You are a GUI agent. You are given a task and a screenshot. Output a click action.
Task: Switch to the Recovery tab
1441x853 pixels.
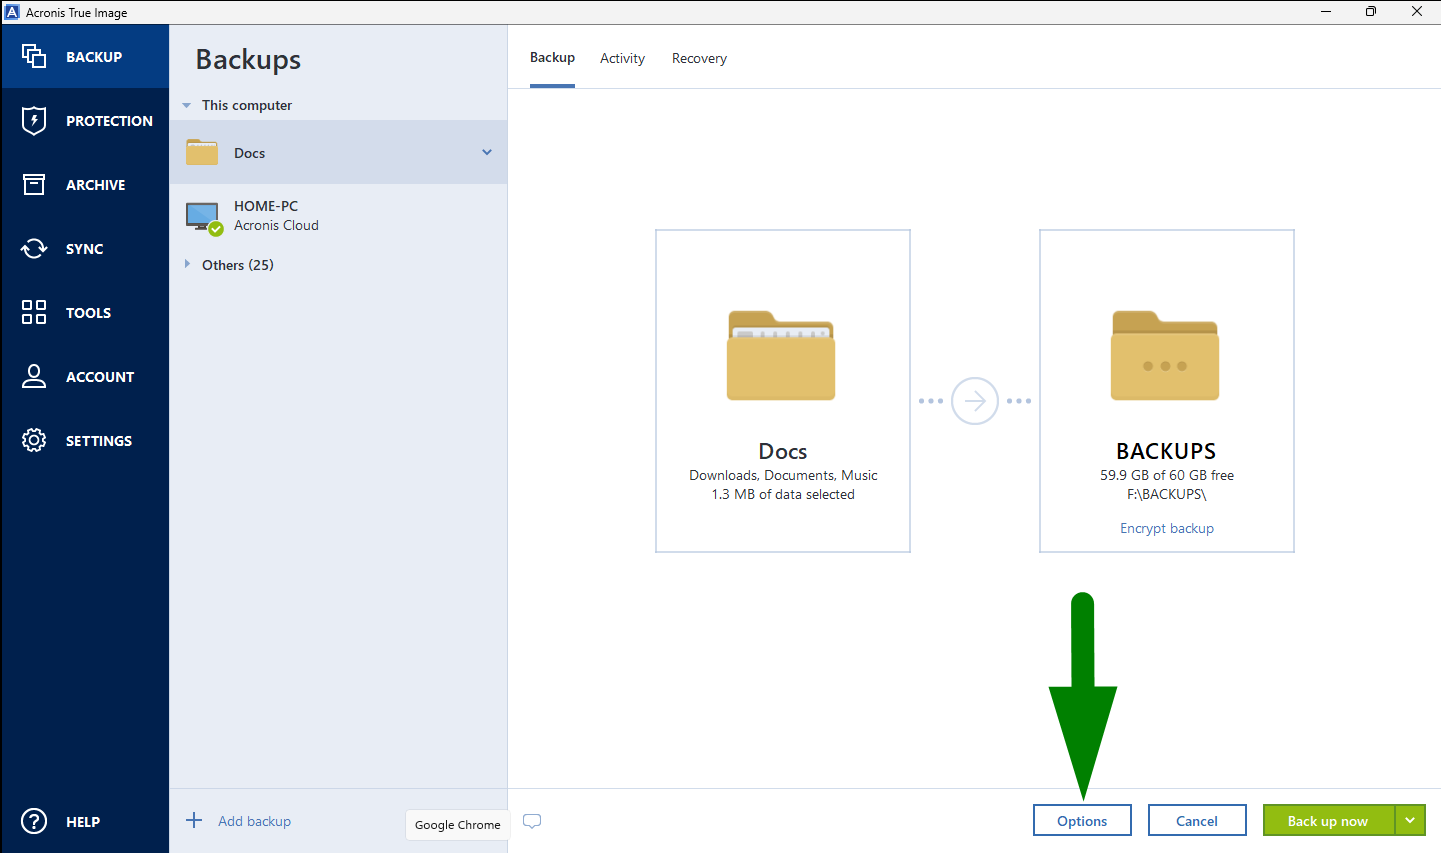(x=699, y=59)
